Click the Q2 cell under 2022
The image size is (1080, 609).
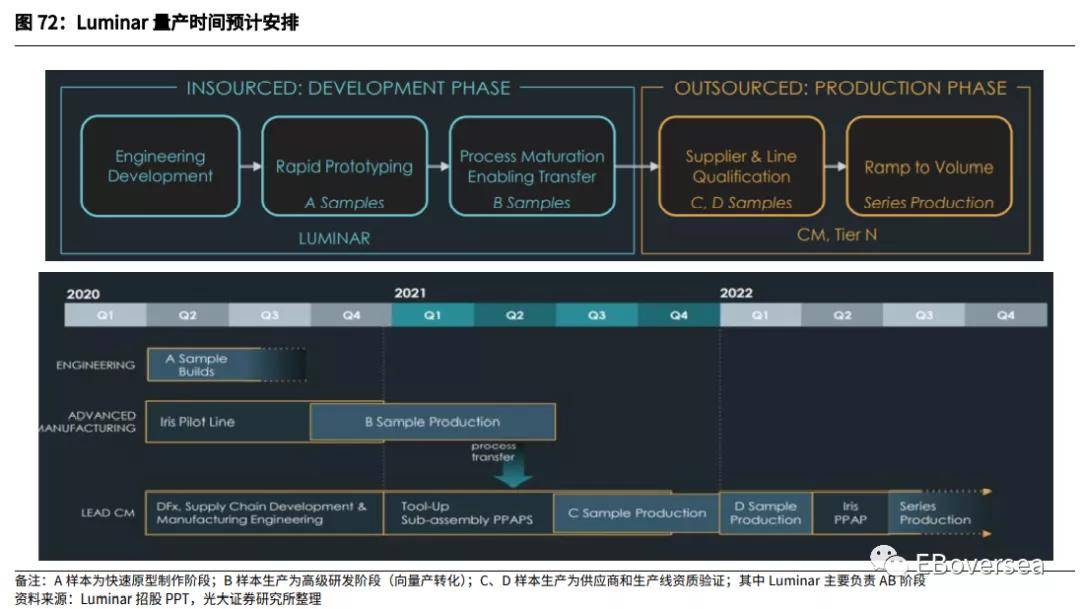point(842,315)
